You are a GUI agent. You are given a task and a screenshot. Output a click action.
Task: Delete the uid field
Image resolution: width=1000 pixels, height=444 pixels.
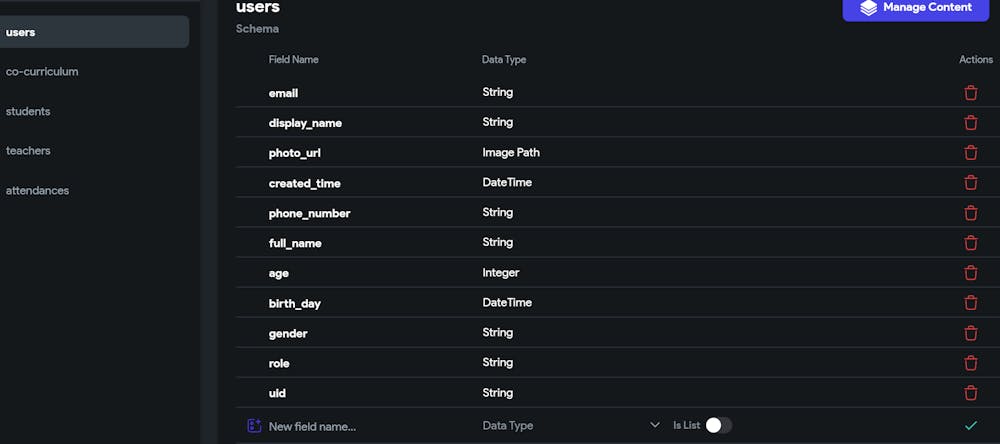(x=971, y=392)
